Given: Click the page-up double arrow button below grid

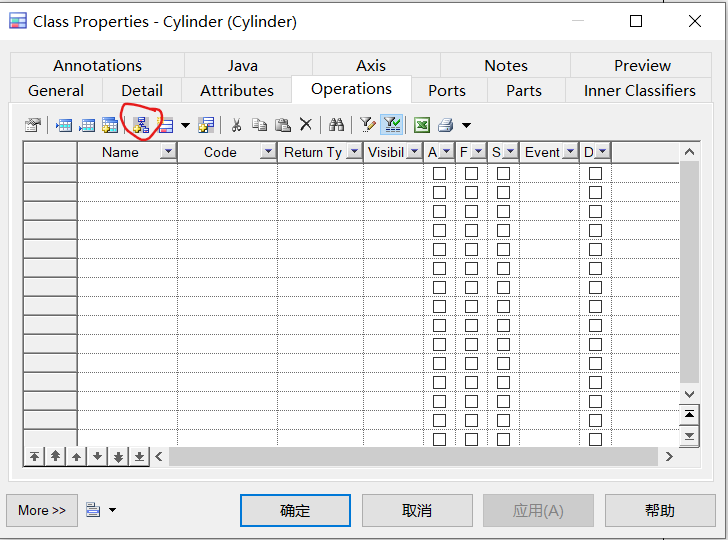Looking at the screenshot, I should click(x=55, y=456).
